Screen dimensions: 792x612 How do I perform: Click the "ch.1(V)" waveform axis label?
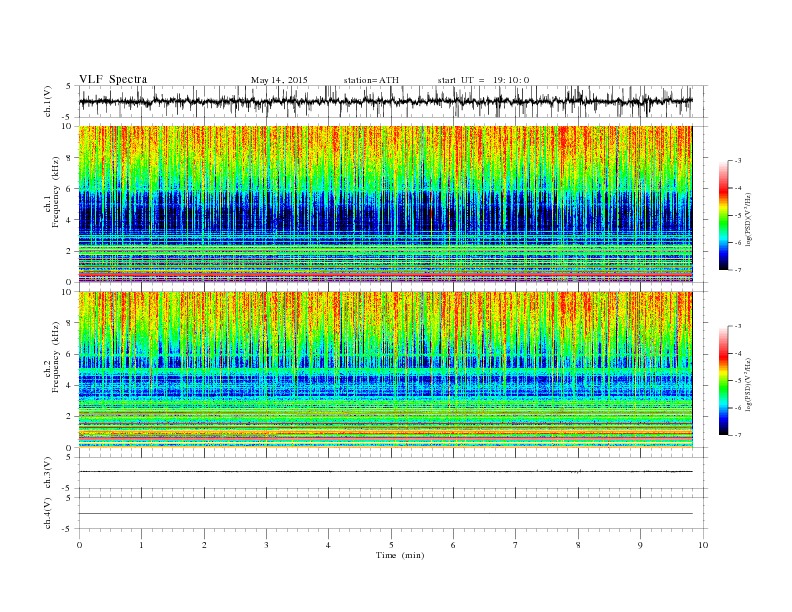[x=48, y=101]
